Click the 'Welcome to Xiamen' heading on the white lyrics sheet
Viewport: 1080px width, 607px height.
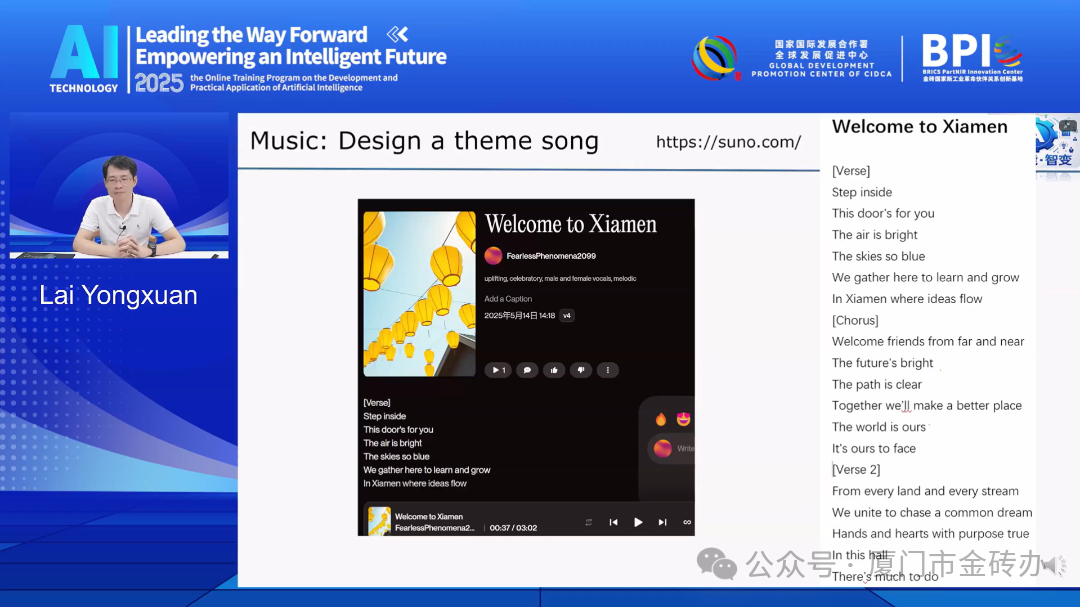(920, 127)
